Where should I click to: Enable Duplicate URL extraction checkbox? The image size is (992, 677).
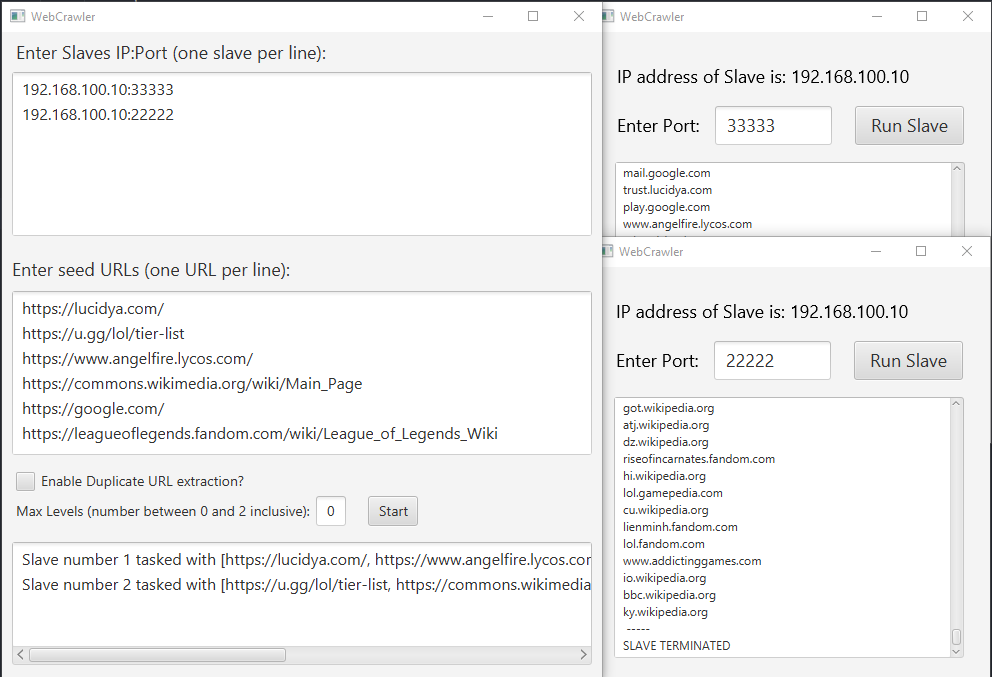[25, 481]
